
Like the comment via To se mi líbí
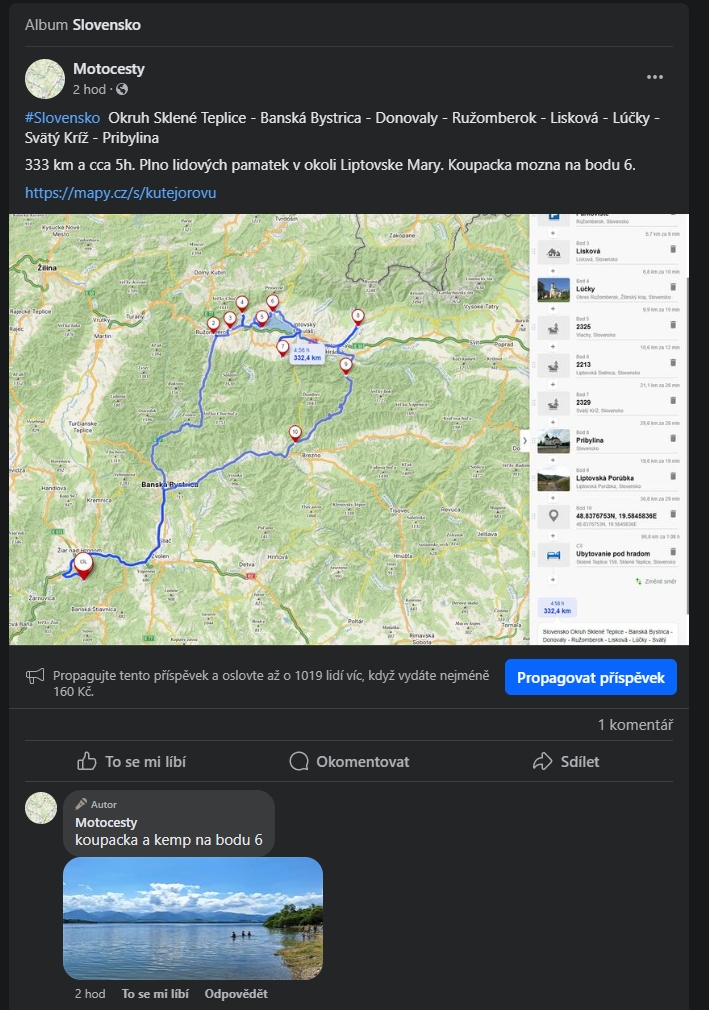(x=155, y=993)
